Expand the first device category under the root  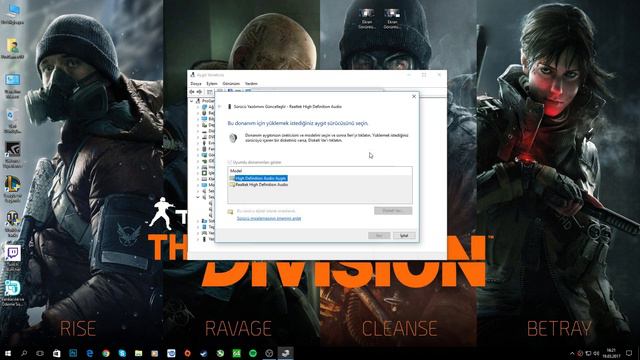(x=198, y=107)
